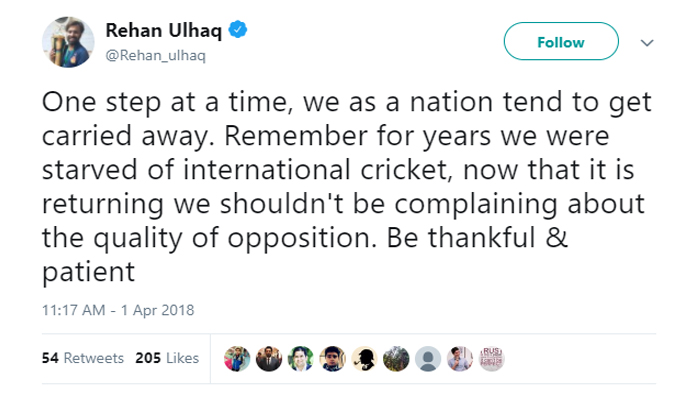Click the word 'patient' ending the tweet
This screenshot has height=400, width=700.
88,272
